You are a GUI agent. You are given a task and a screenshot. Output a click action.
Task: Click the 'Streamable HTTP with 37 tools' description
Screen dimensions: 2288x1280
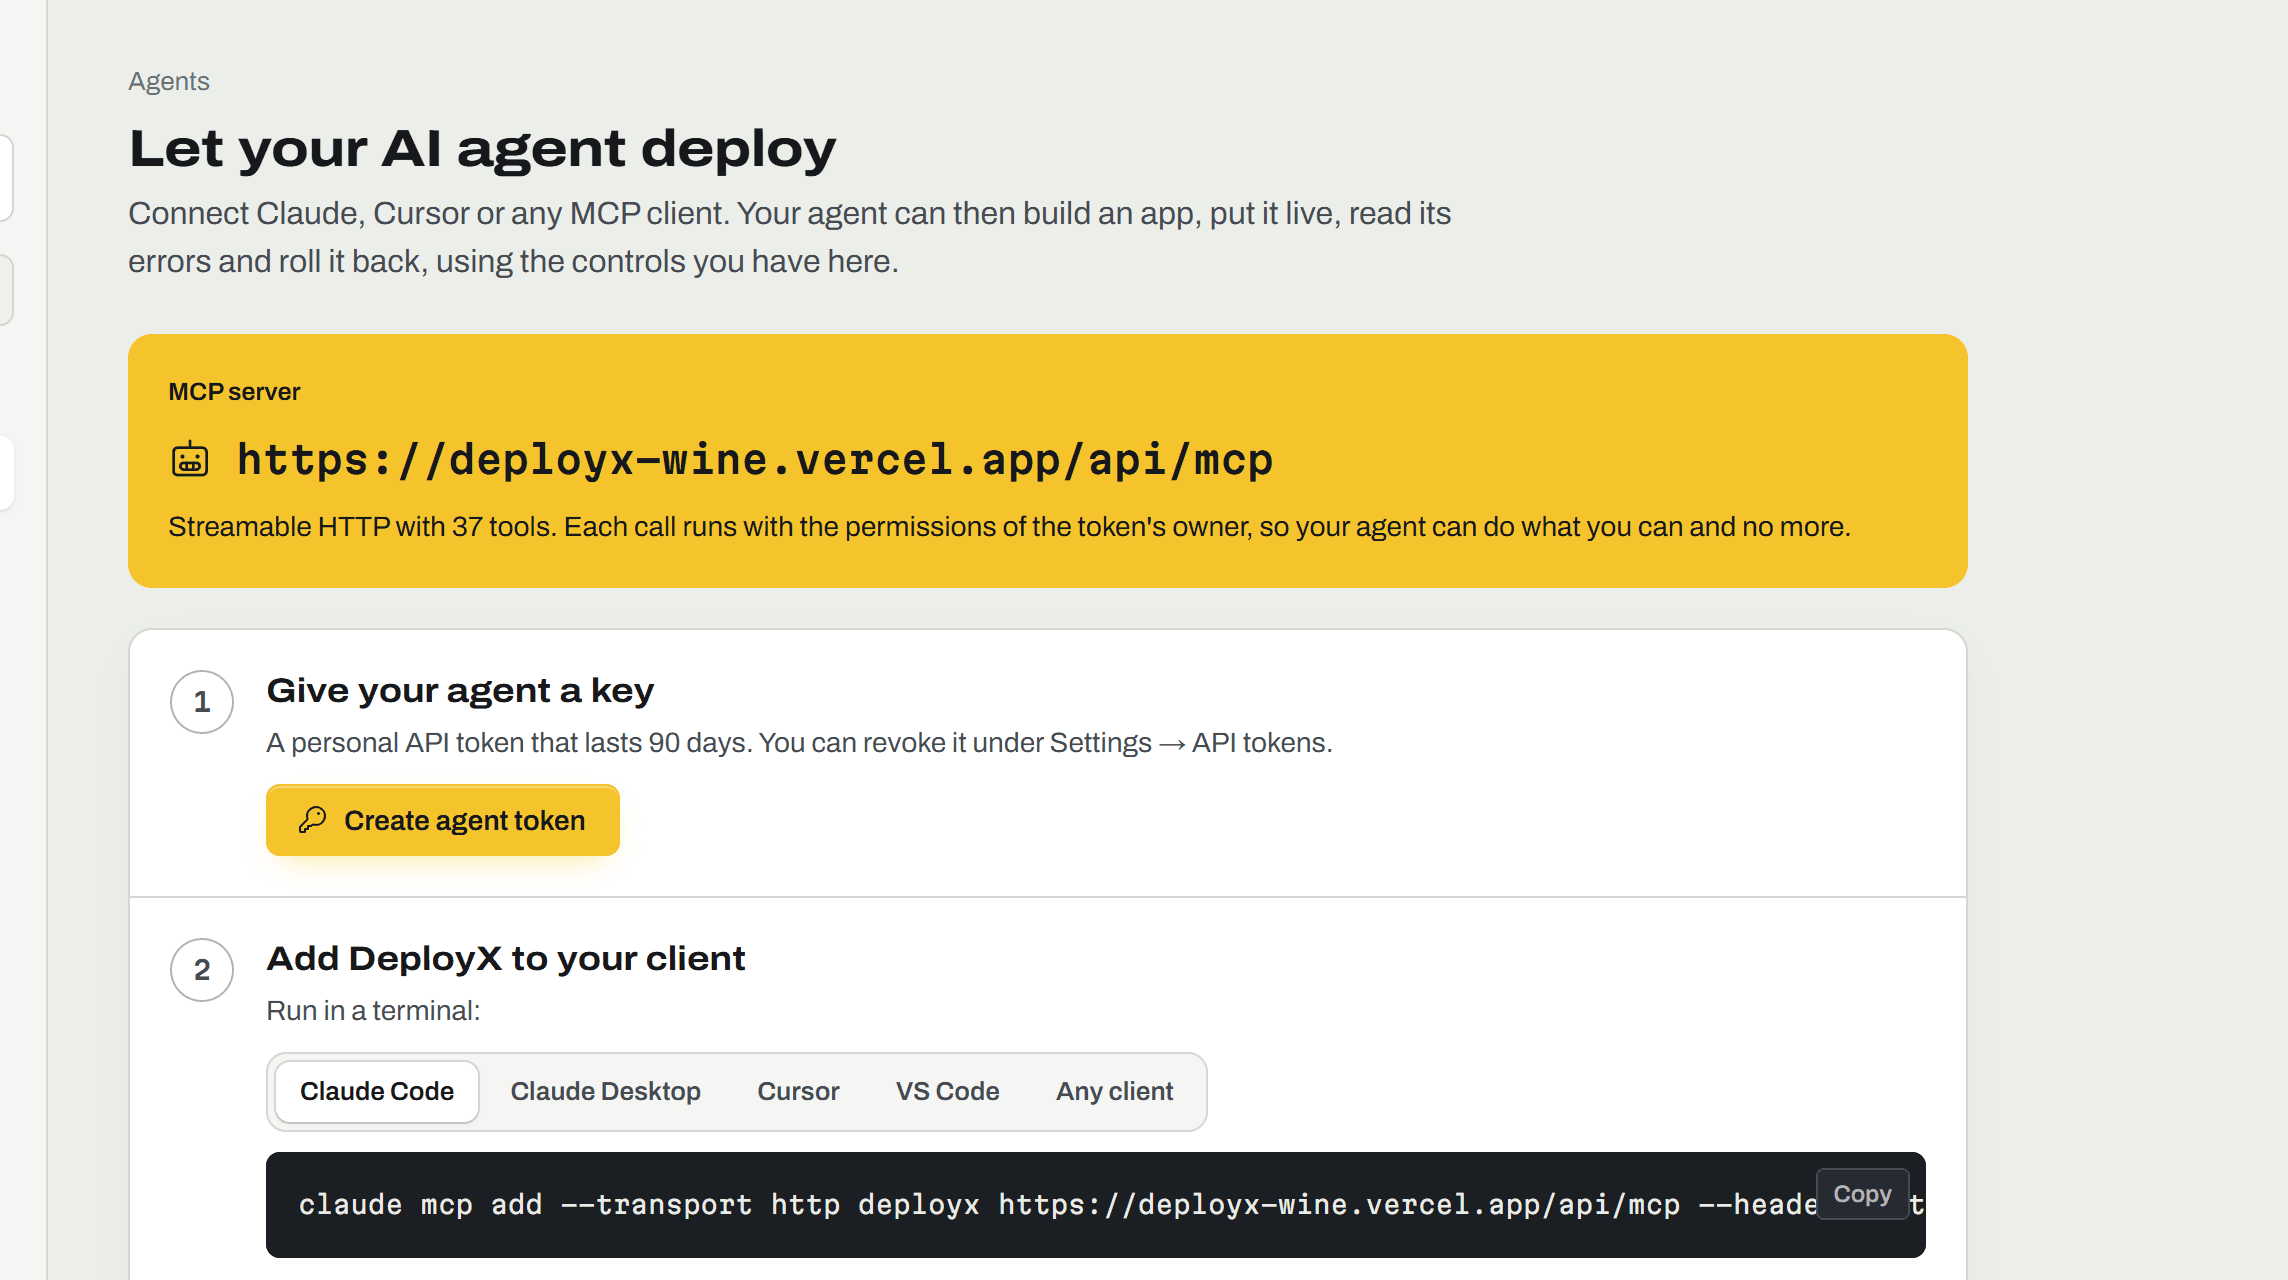click(1009, 527)
